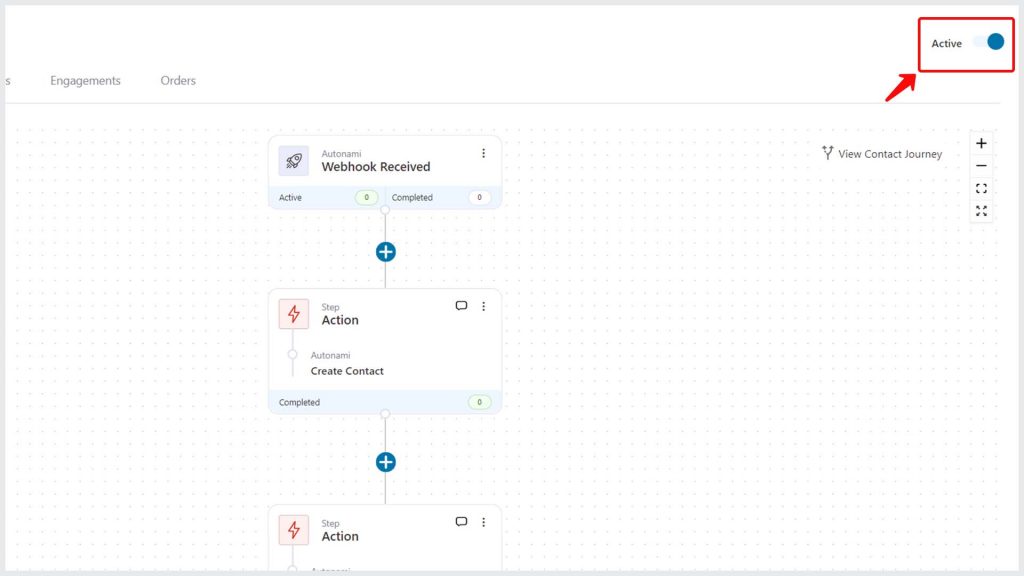Switch to the Orders tab
The image size is (1024, 576).
[x=178, y=80]
